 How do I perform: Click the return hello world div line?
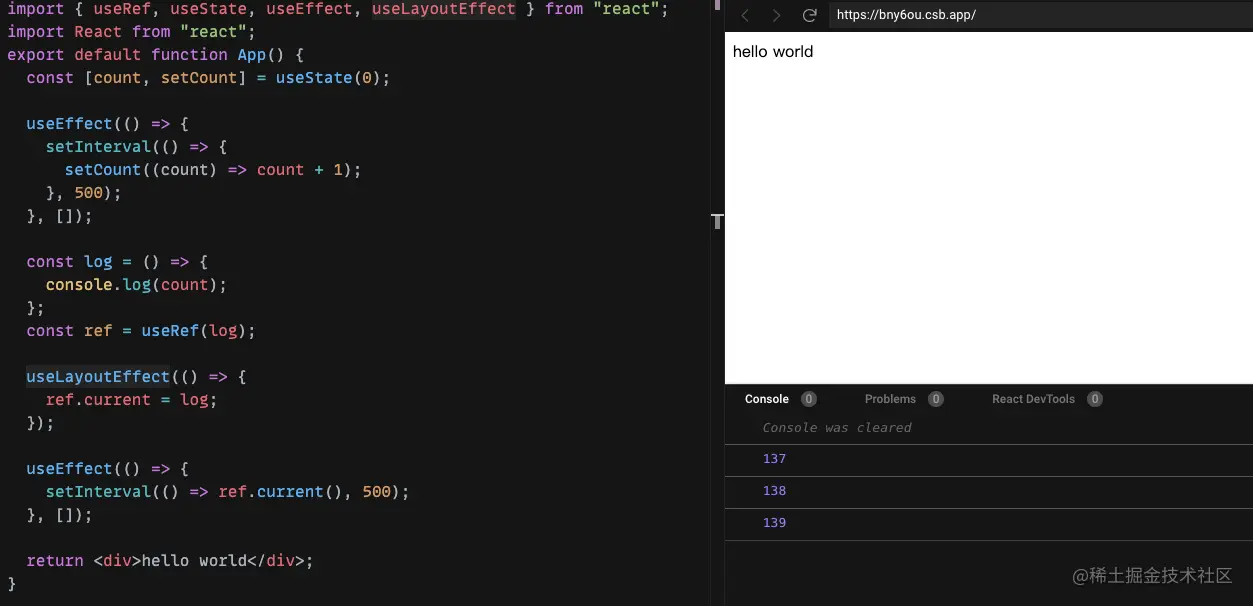(x=170, y=561)
